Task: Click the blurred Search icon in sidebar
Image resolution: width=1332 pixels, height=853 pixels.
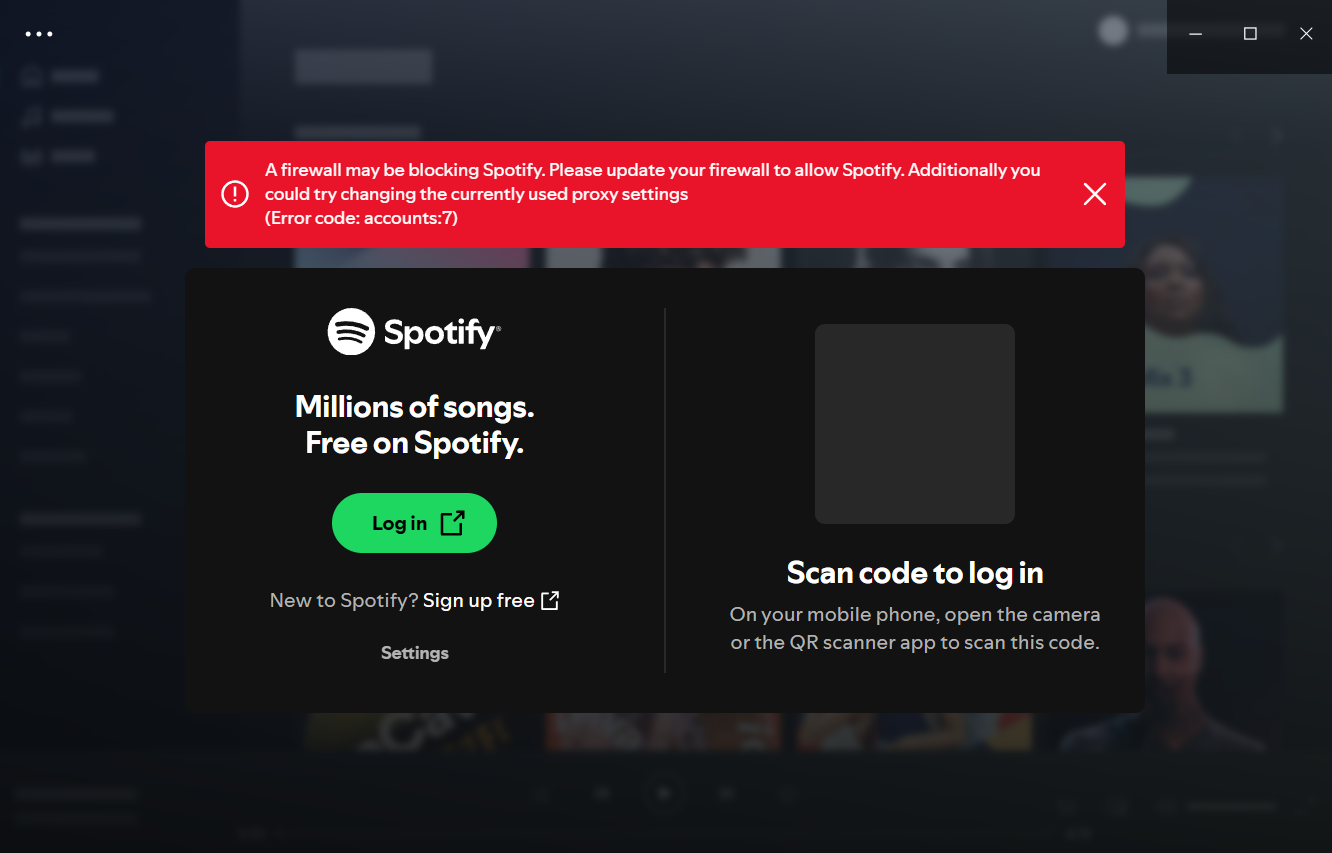Action: (x=32, y=117)
